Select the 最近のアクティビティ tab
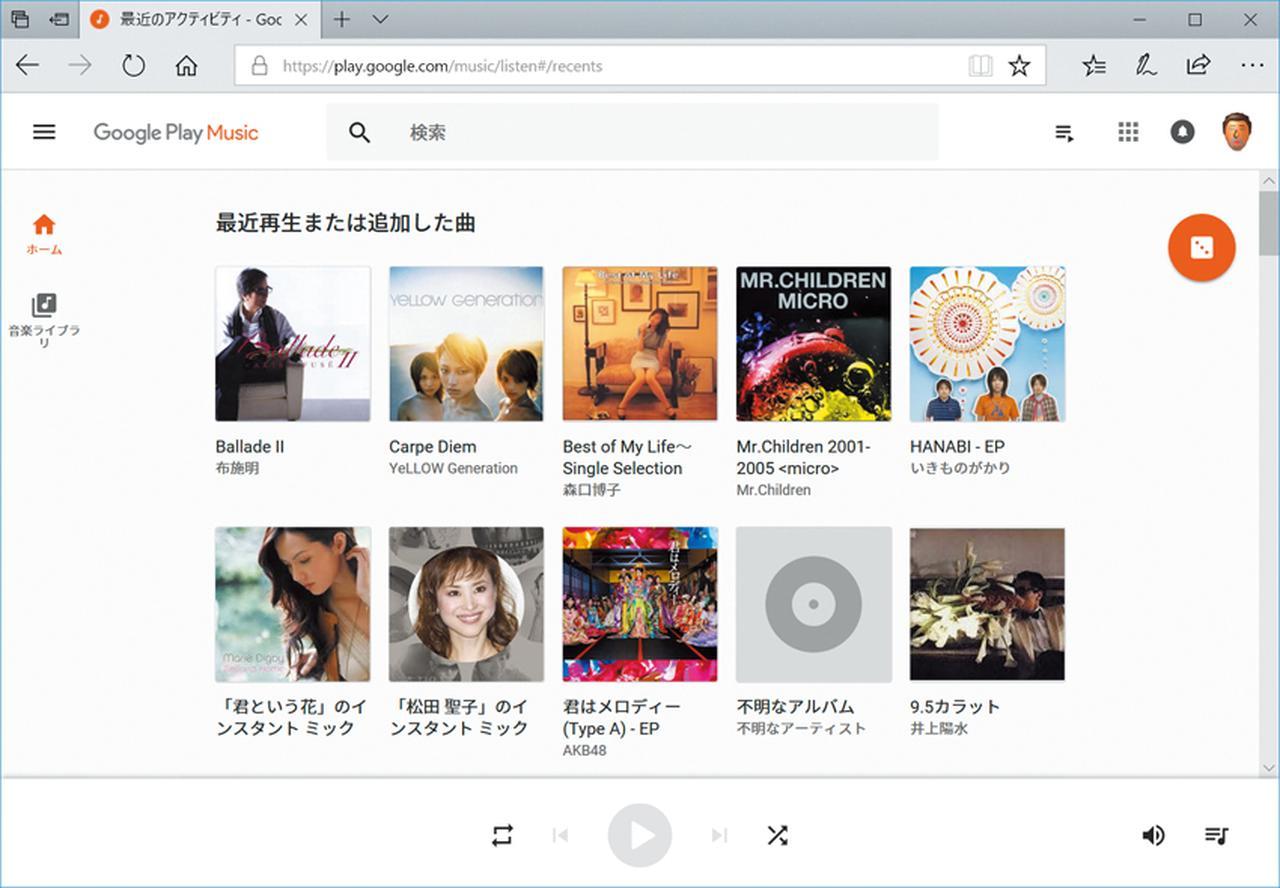Screen dimensions: 1280x888 (200, 19)
